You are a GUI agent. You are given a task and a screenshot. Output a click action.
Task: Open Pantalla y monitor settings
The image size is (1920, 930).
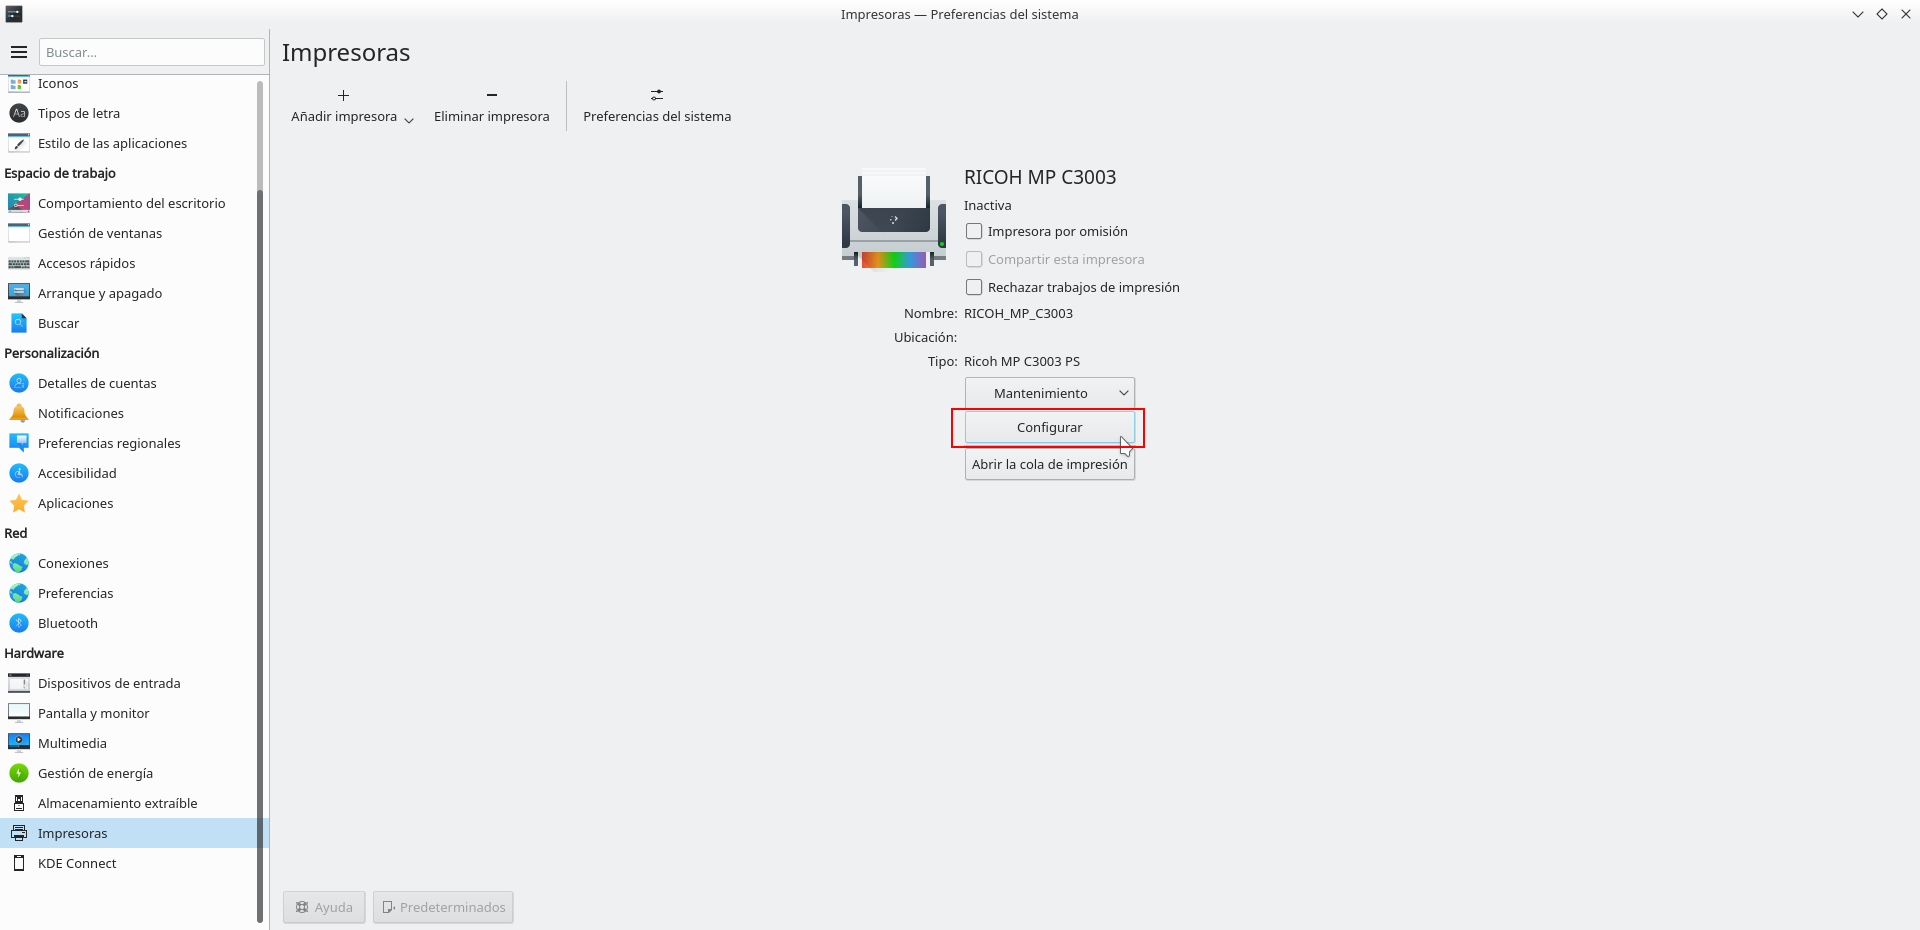point(93,713)
